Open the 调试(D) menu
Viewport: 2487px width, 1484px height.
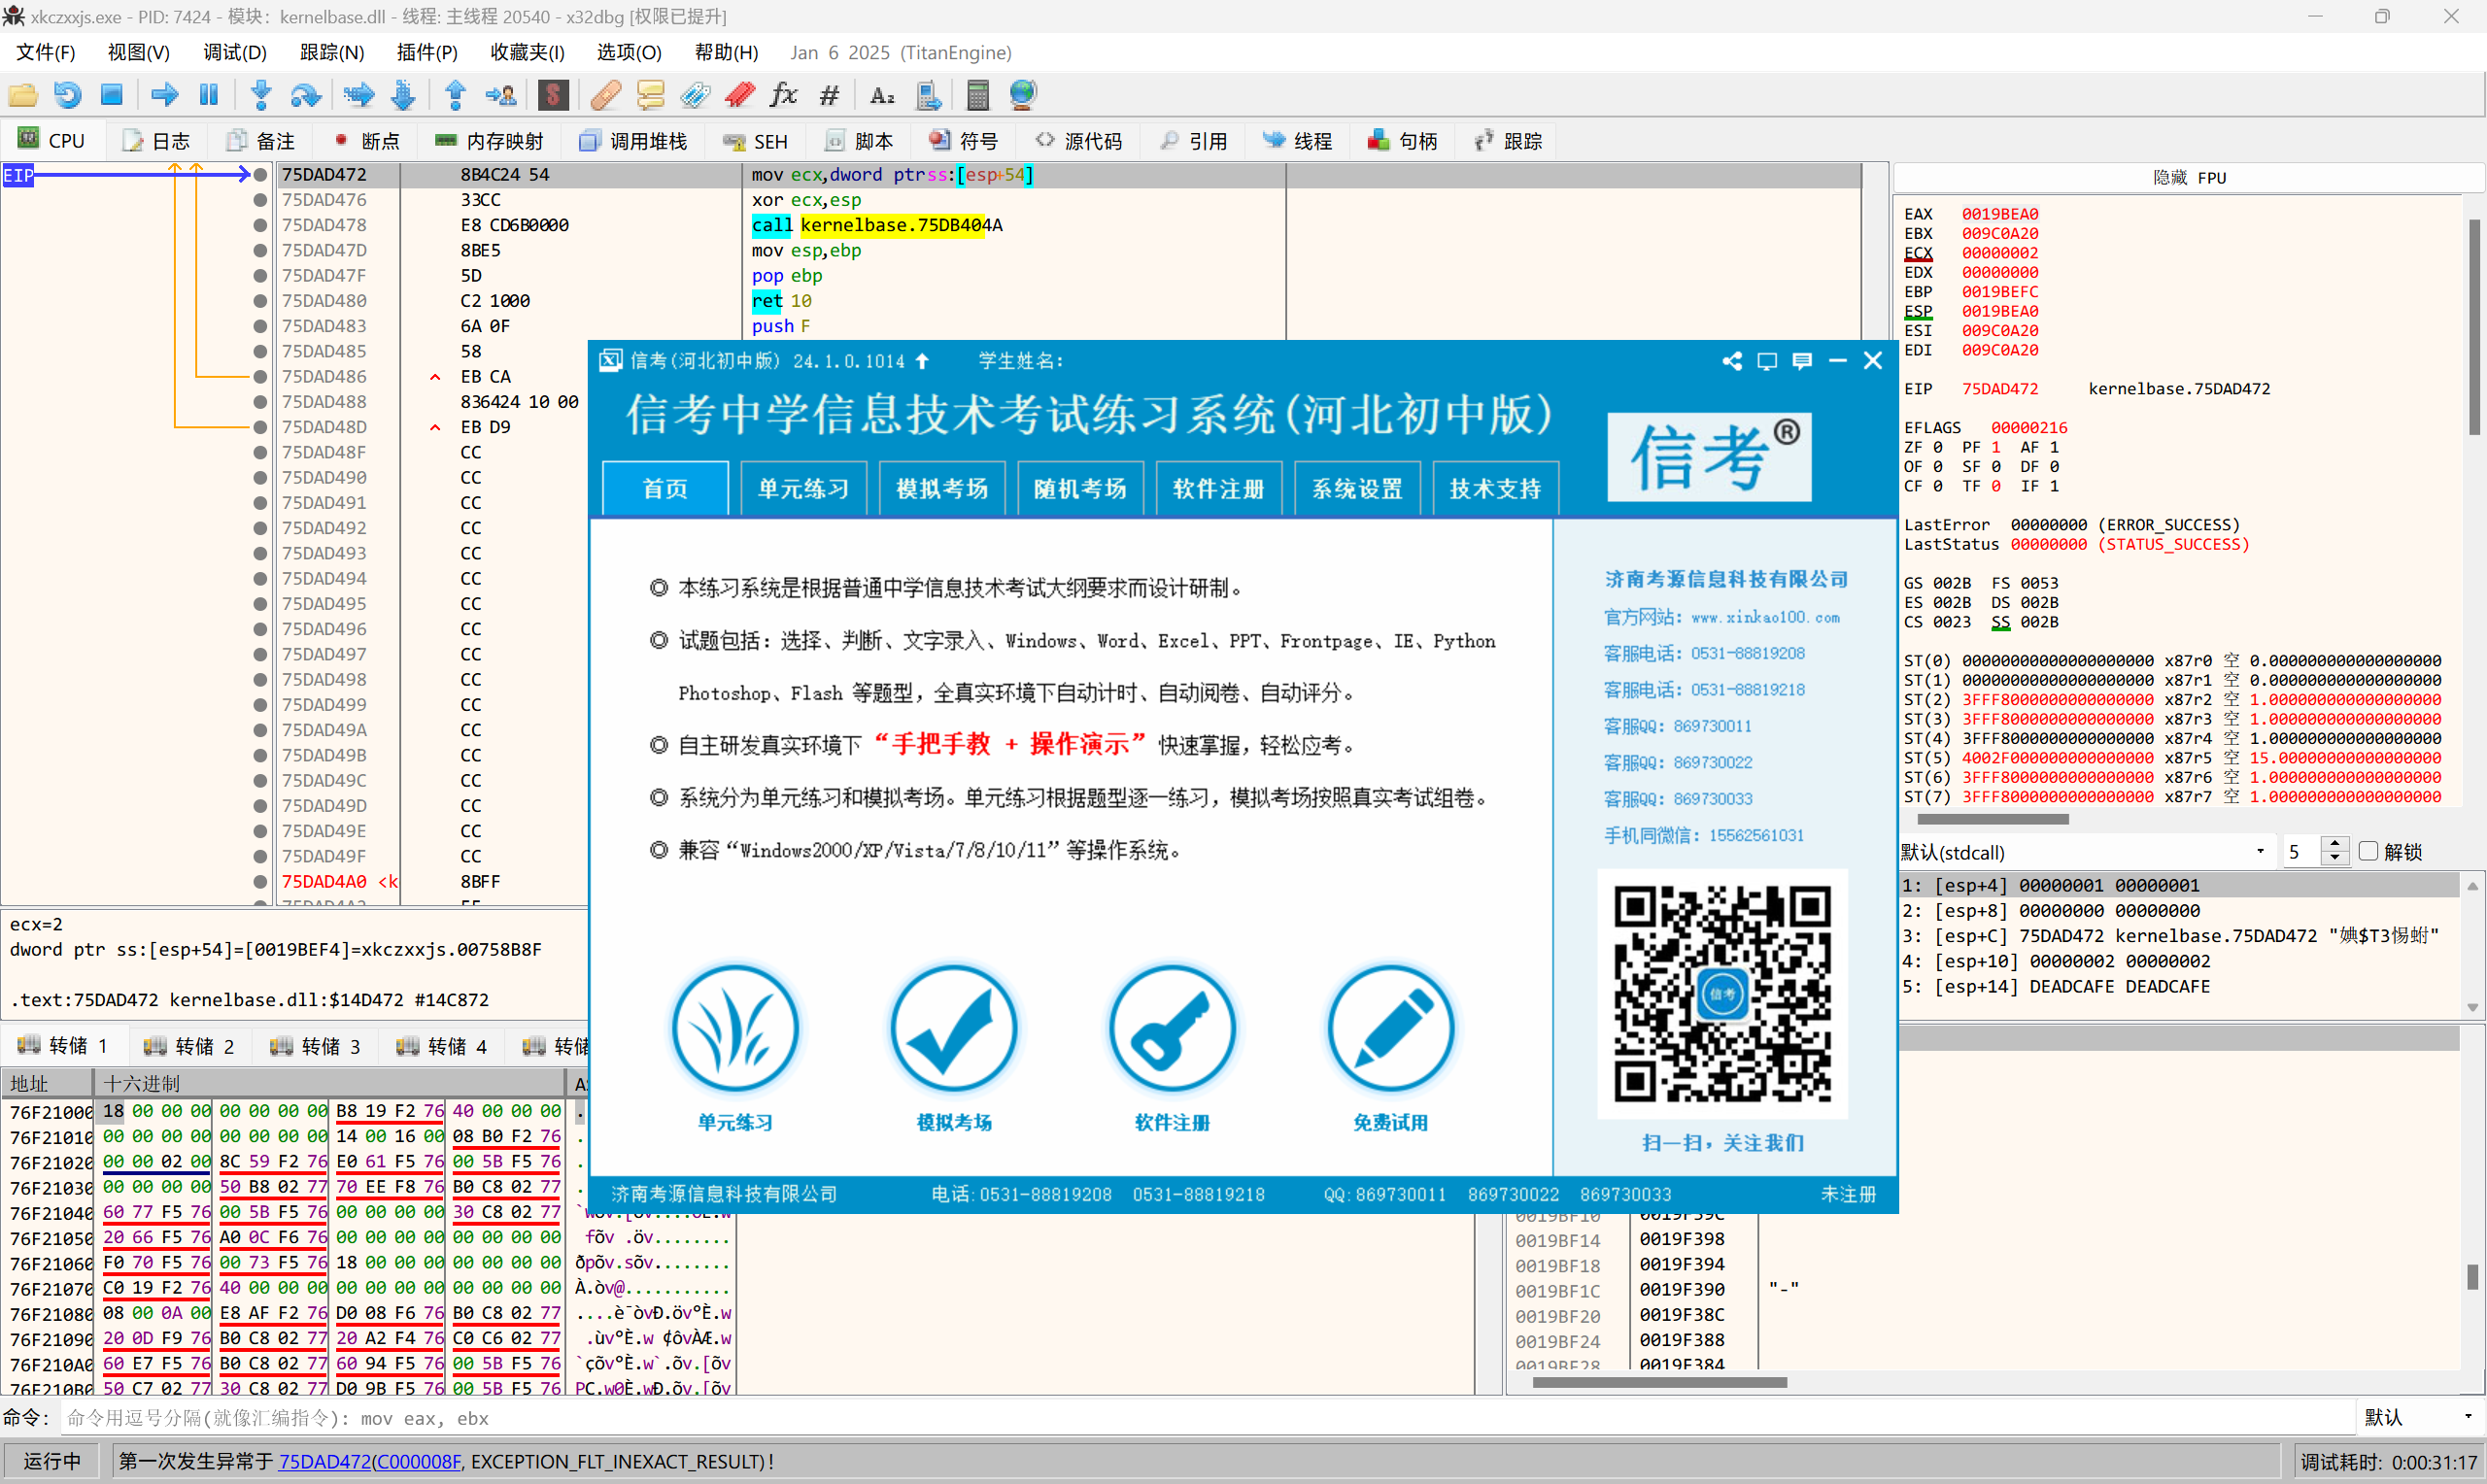[234, 52]
